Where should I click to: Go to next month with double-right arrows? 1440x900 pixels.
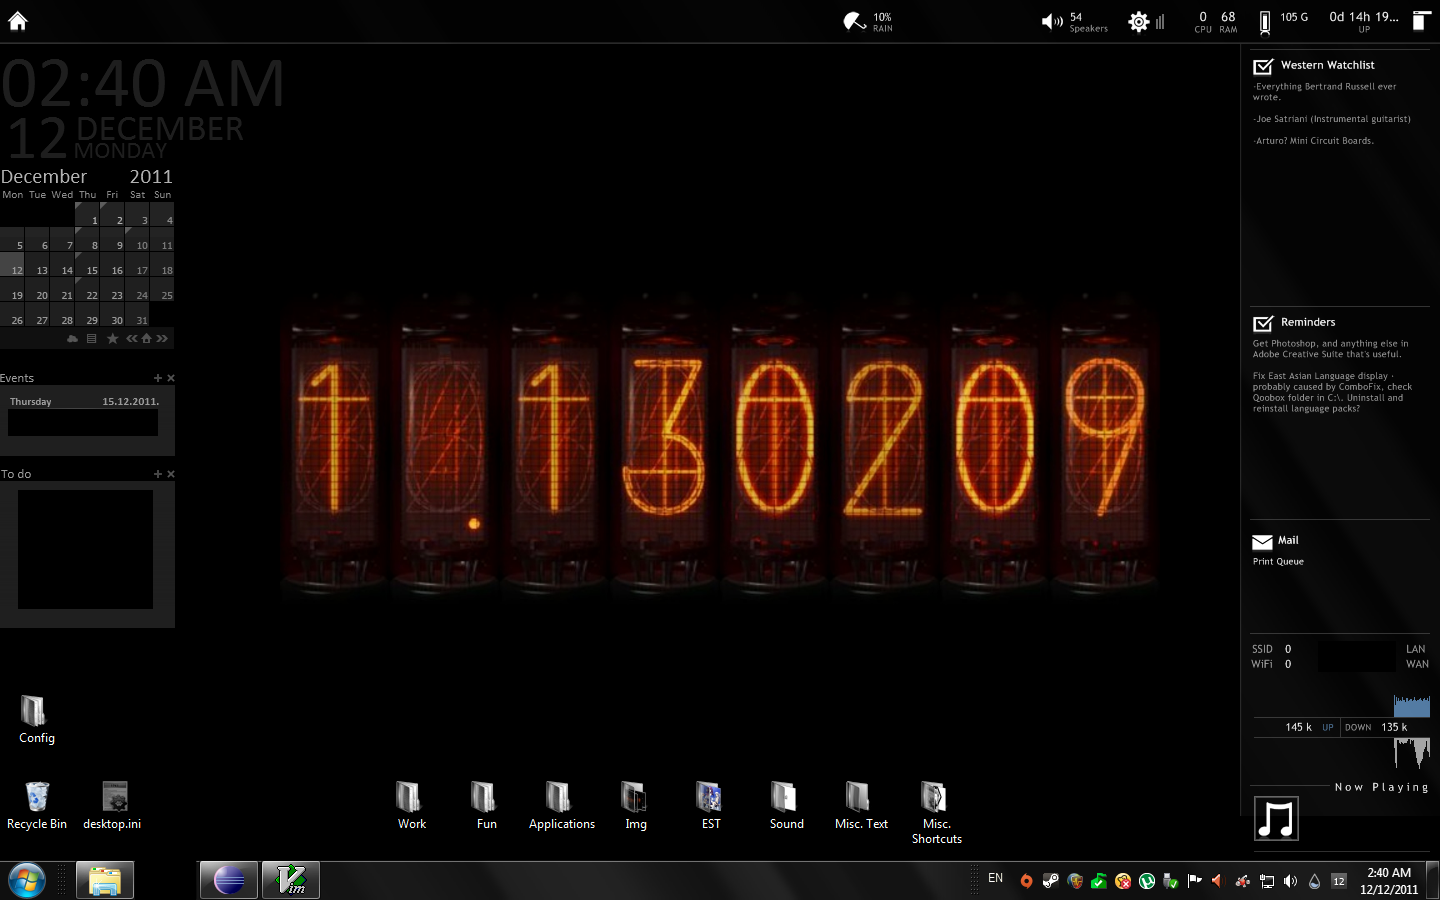click(162, 339)
